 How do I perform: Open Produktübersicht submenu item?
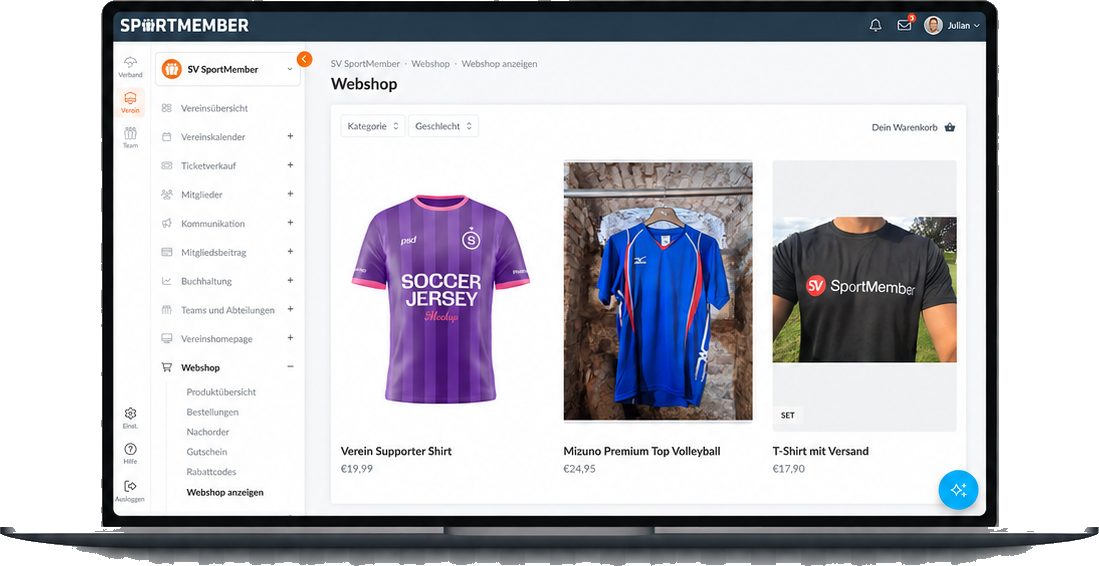click(221, 392)
